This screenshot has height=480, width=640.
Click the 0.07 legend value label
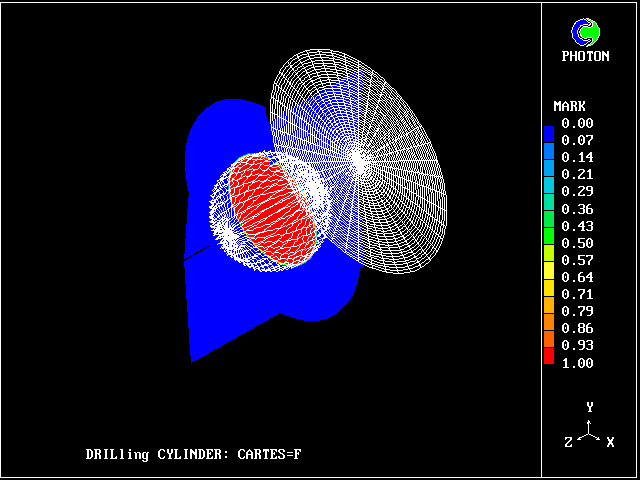577,140
